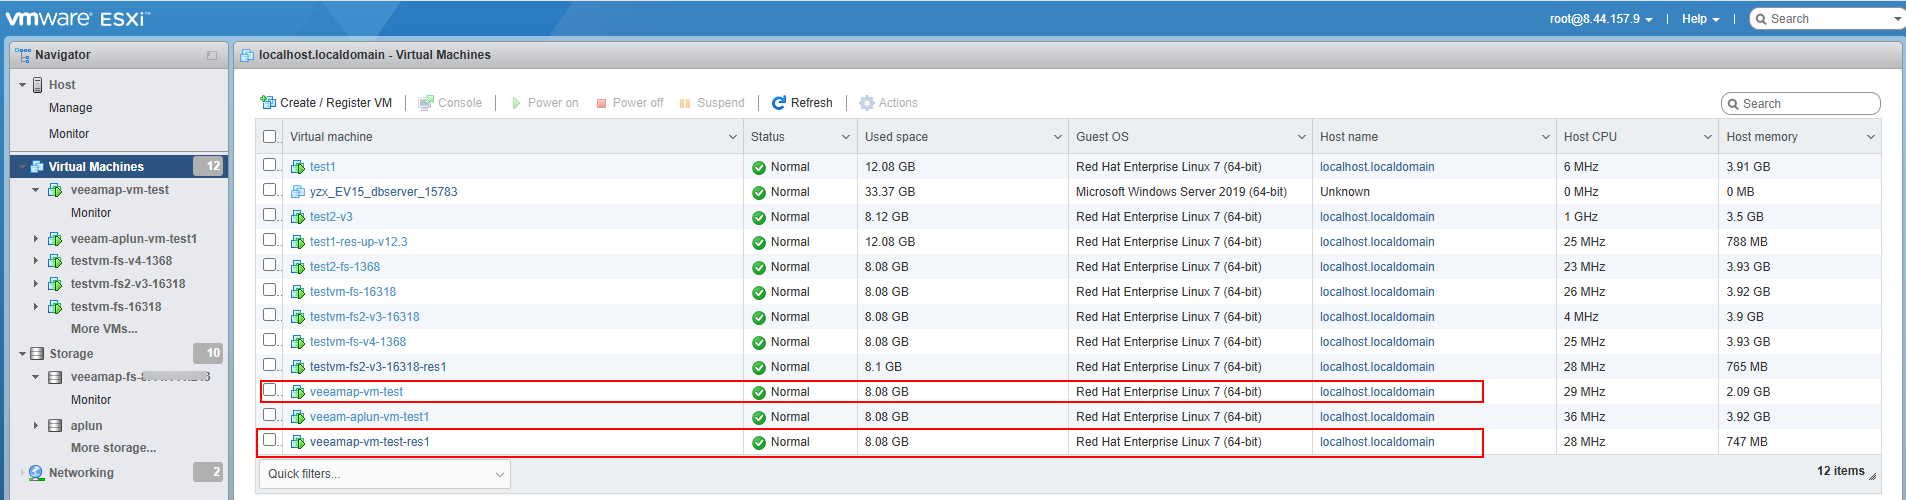Open the testvm-fs-16318 VM link in table

coord(353,292)
